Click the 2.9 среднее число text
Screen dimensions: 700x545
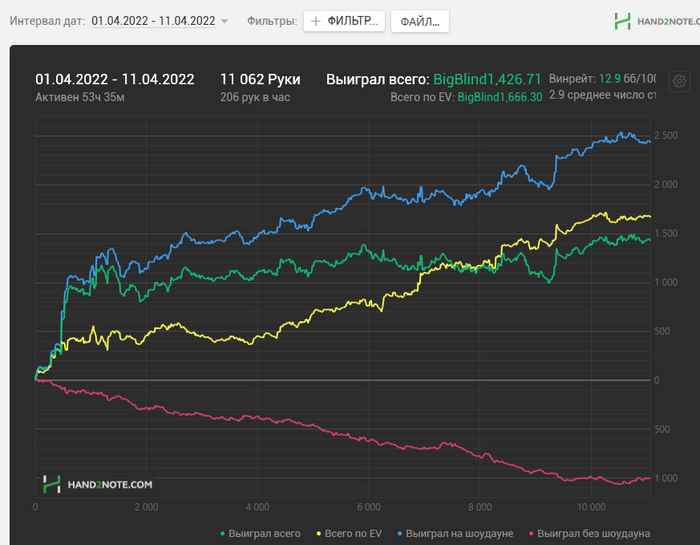[602, 95]
